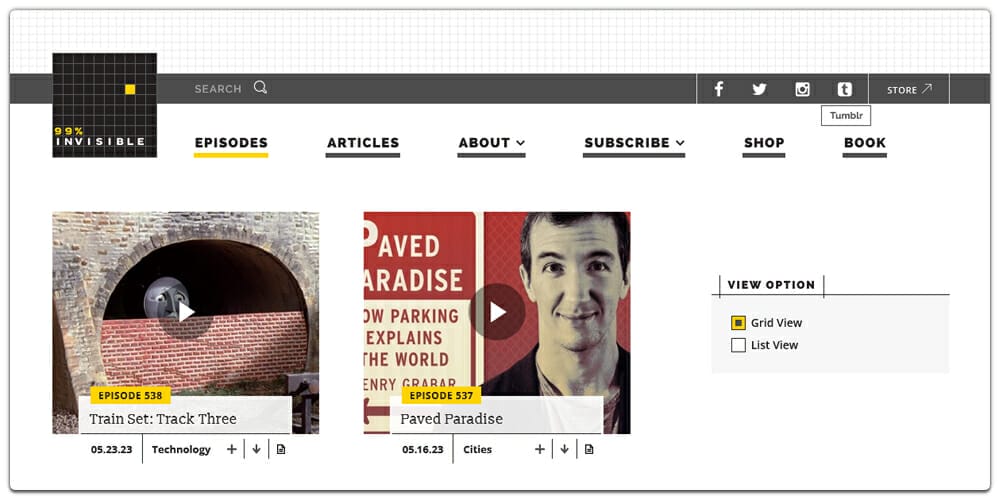The image size is (1000, 500).
Task: Click the 99% Invisible logo
Action: click(105, 105)
